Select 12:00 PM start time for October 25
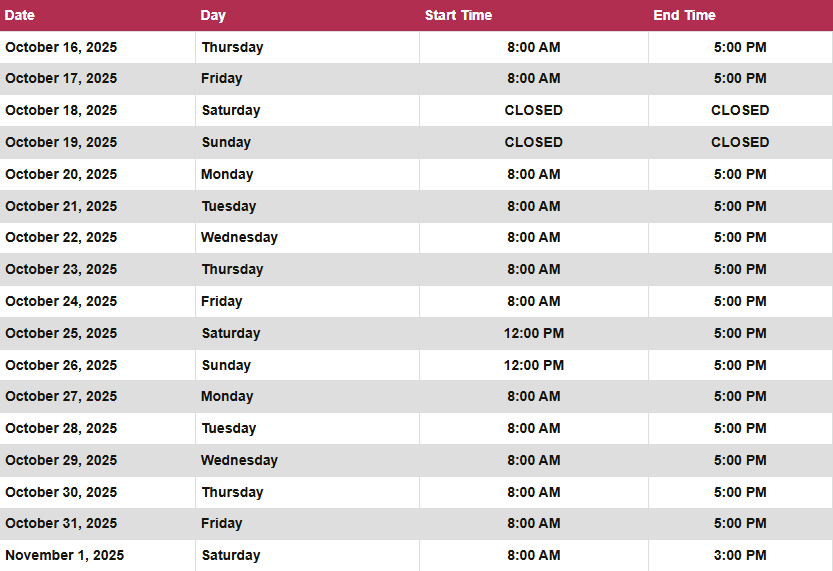The width and height of the screenshot is (833, 571). [x=533, y=333]
